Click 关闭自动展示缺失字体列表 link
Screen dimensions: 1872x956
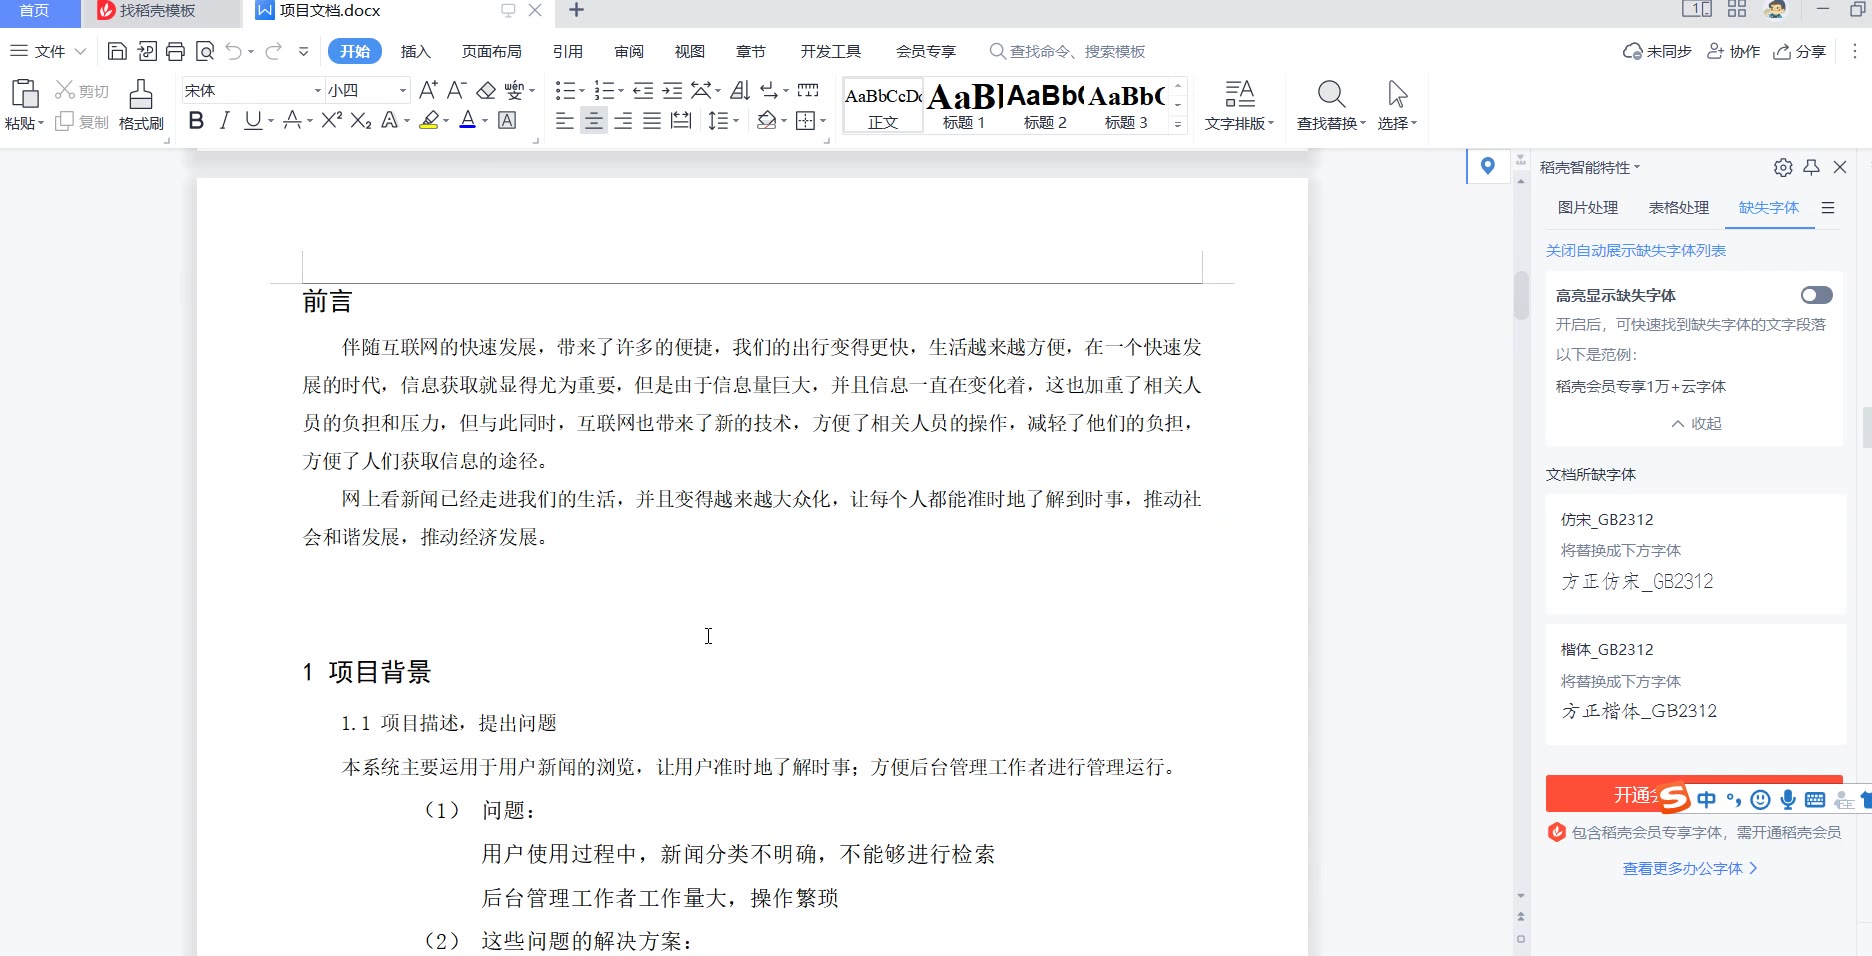click(1636, 251)
